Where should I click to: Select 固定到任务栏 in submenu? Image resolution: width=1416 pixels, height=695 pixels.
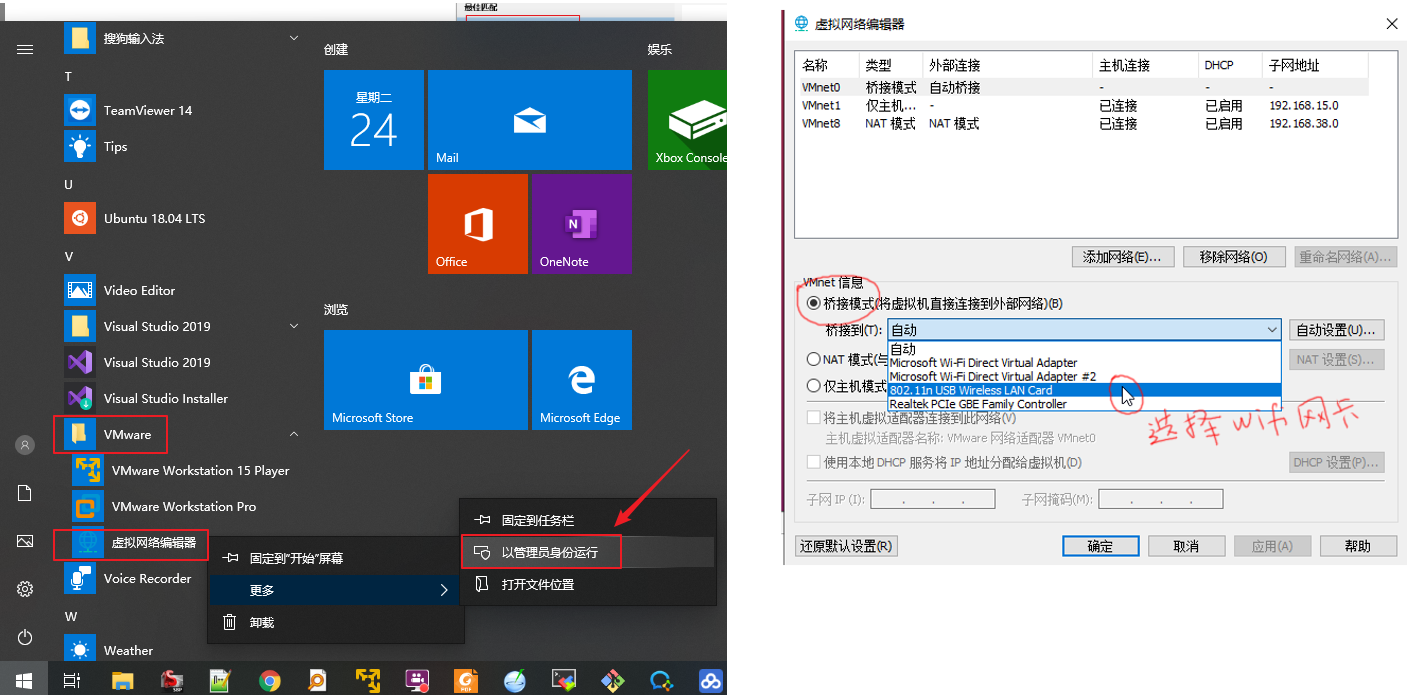pos(588,520)
